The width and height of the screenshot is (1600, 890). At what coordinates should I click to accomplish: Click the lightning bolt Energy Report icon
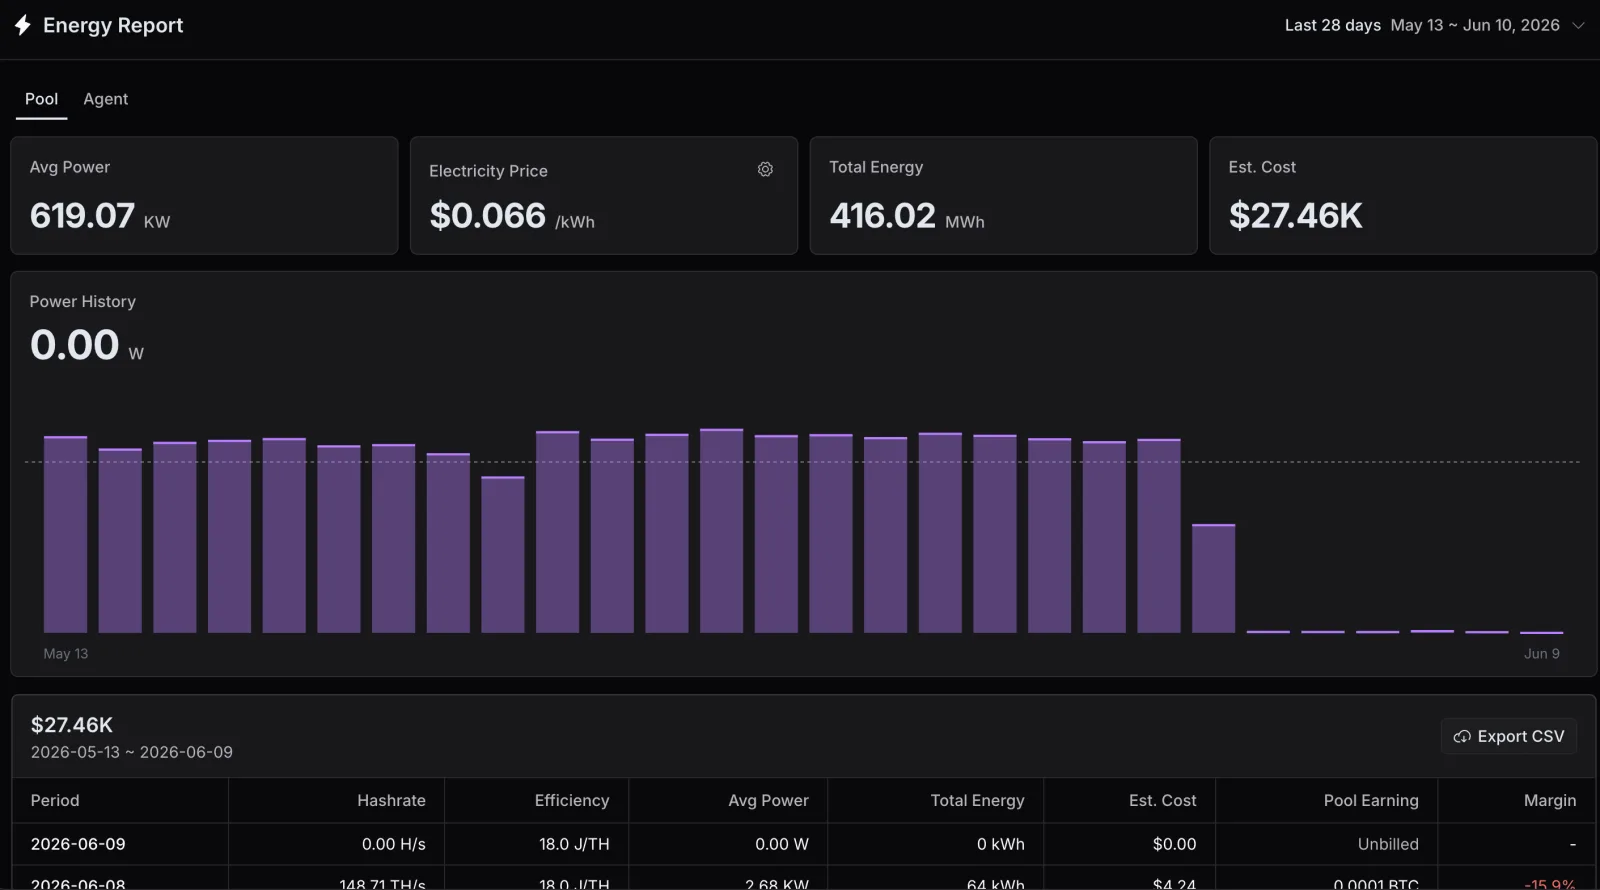22,25
